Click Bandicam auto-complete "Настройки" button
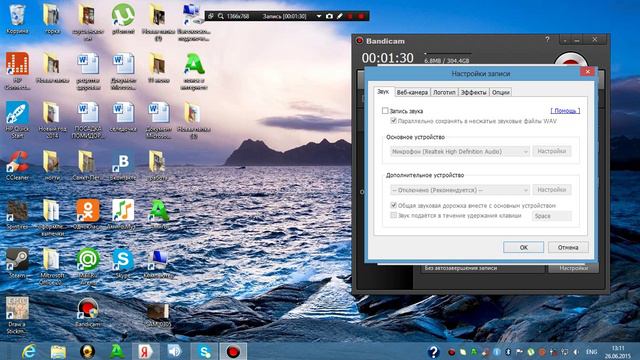This screenshot has width=640, height=360. [573, 268]
